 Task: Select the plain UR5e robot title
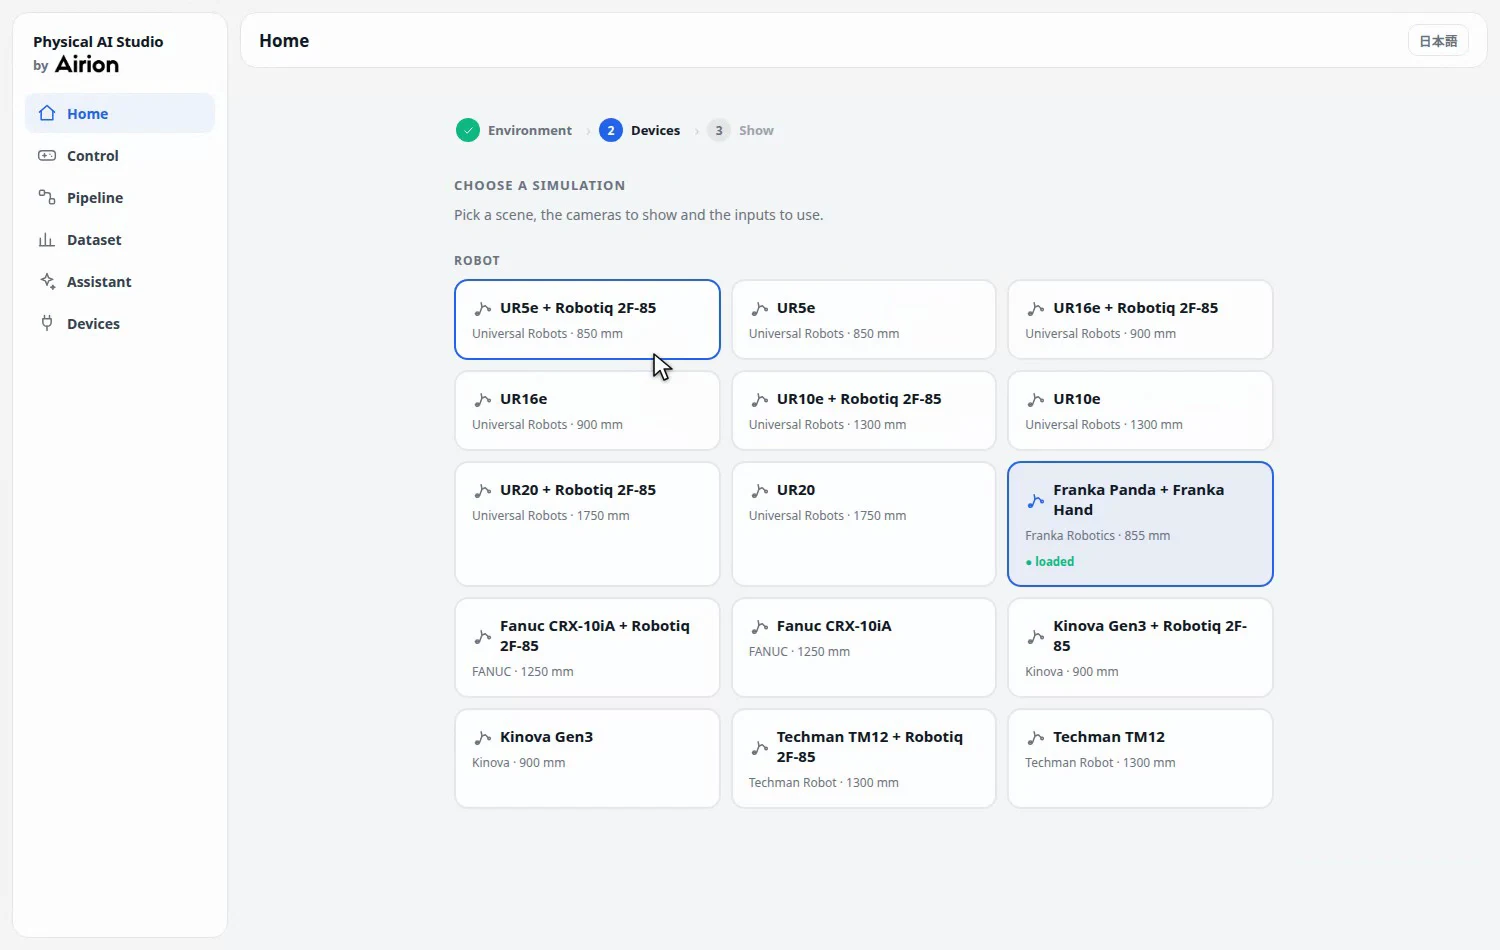click(x=796, y=308)
